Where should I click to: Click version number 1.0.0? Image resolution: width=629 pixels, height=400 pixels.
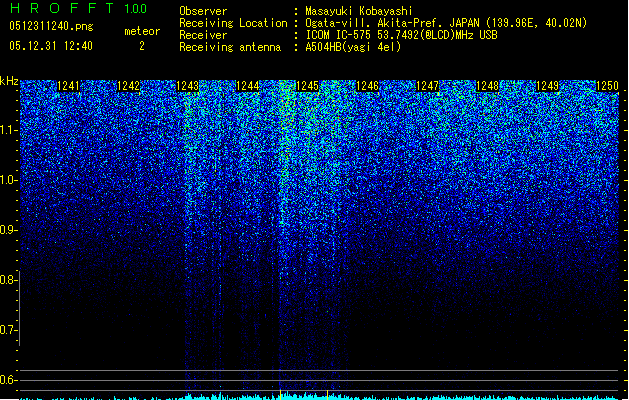click(135, 9)
